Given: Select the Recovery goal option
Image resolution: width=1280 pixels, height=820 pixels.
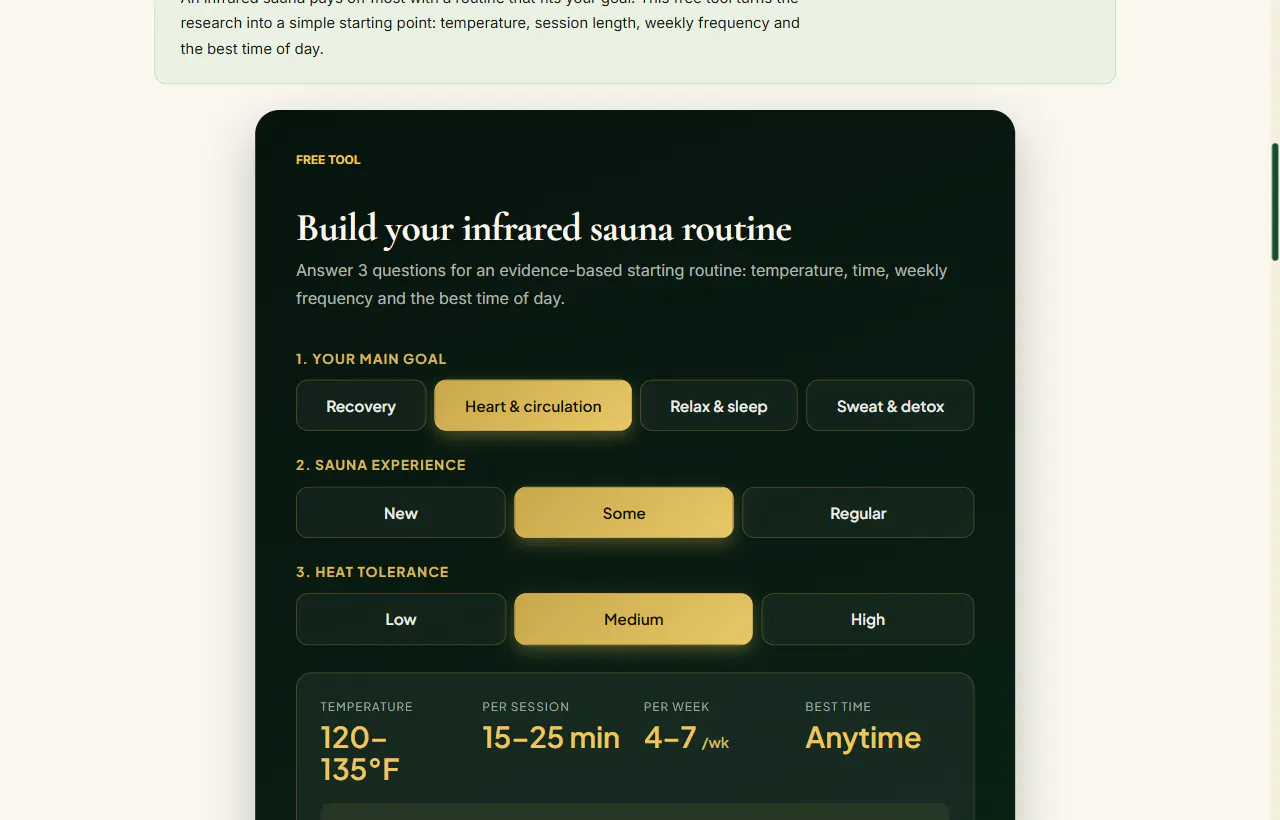Looking at the screenshot, I should click(361, 406).
